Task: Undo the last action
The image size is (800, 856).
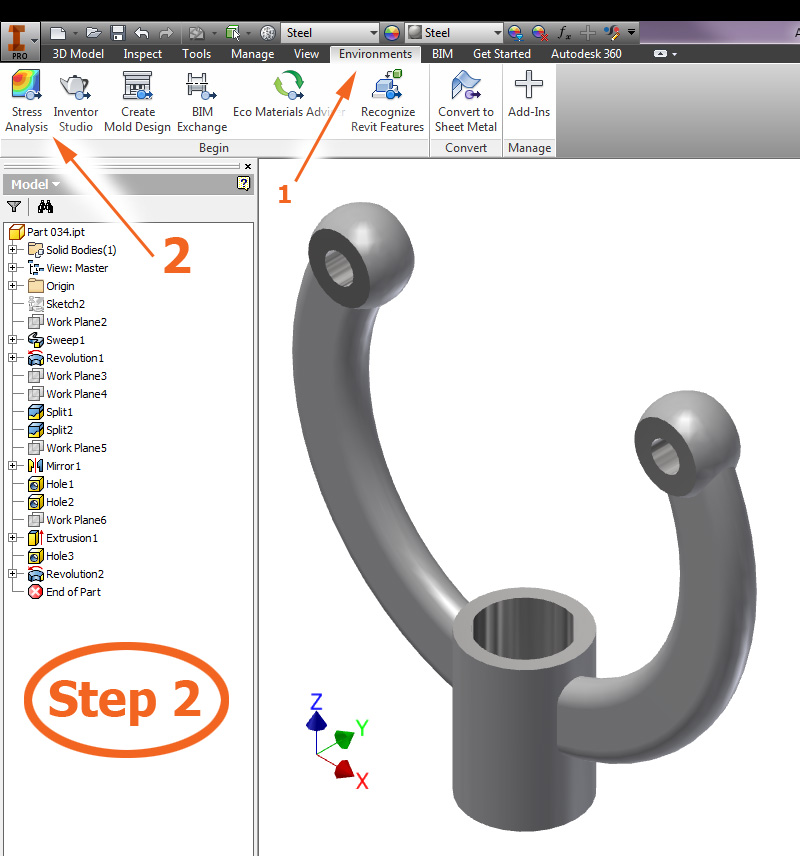Action: [x=141, y=33]
